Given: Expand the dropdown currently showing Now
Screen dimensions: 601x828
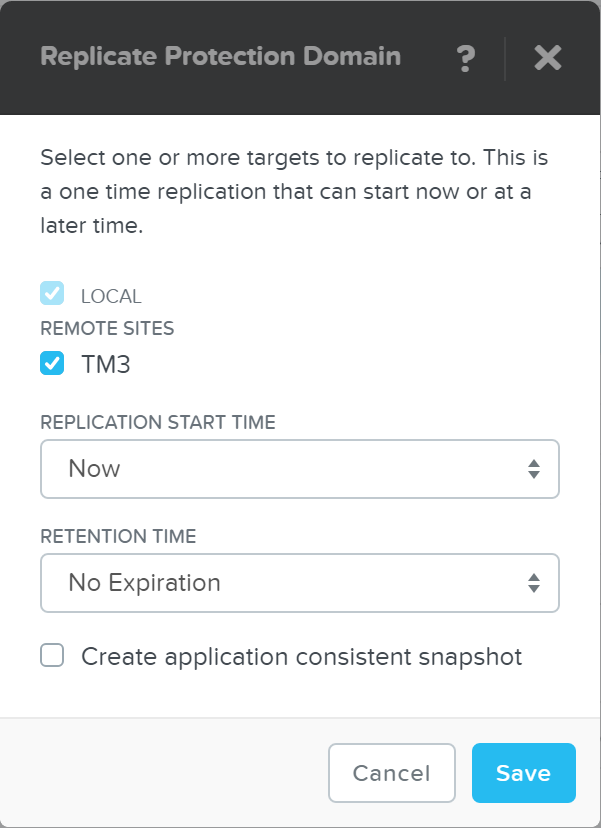Looking at the screenshot, I should (299, 468).
